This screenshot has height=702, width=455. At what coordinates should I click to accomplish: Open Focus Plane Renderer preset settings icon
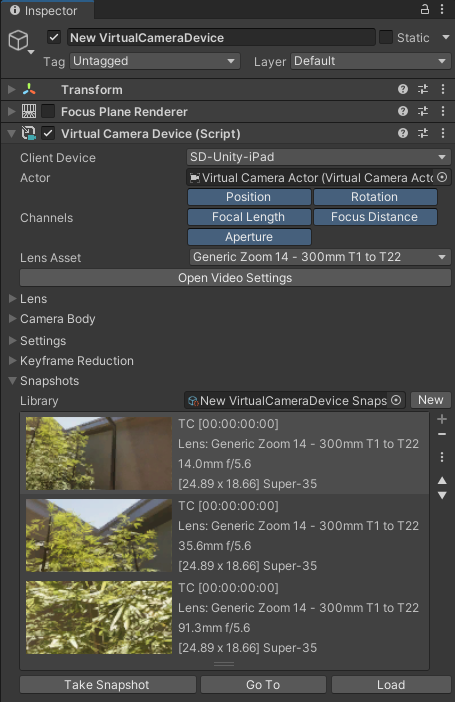coord(423,111)
